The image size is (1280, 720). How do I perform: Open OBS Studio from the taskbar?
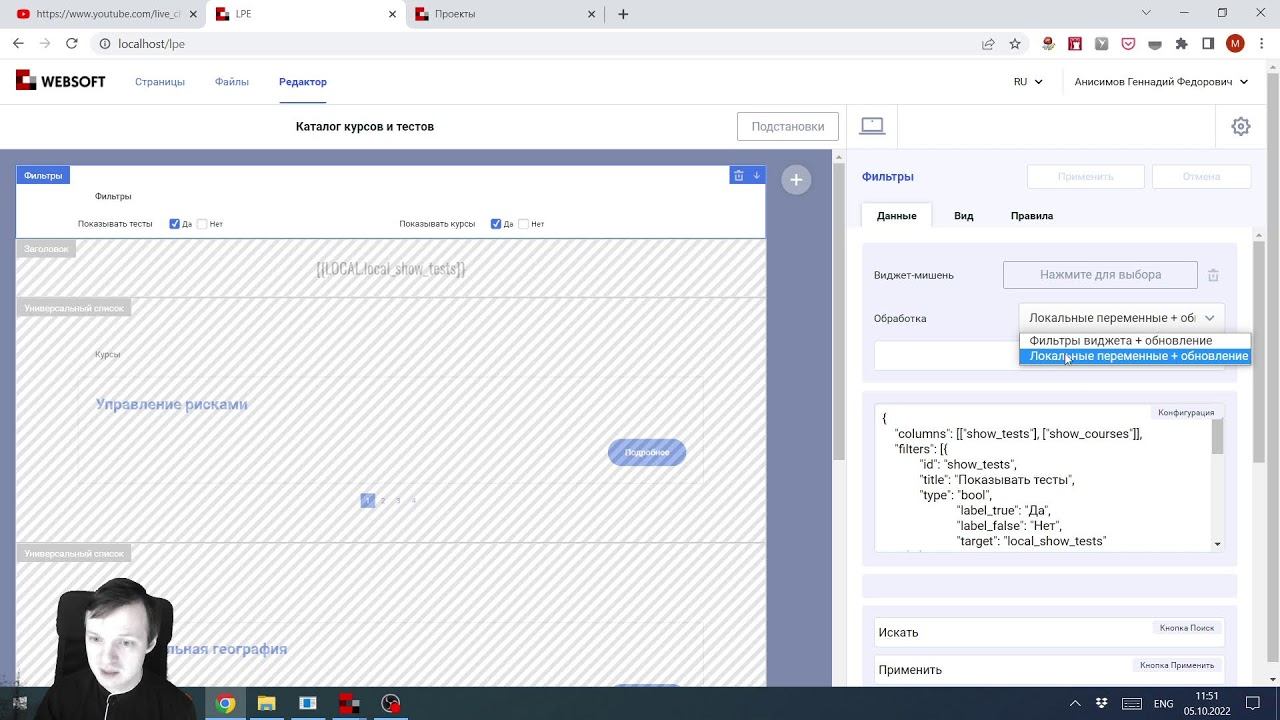[390, 704]
